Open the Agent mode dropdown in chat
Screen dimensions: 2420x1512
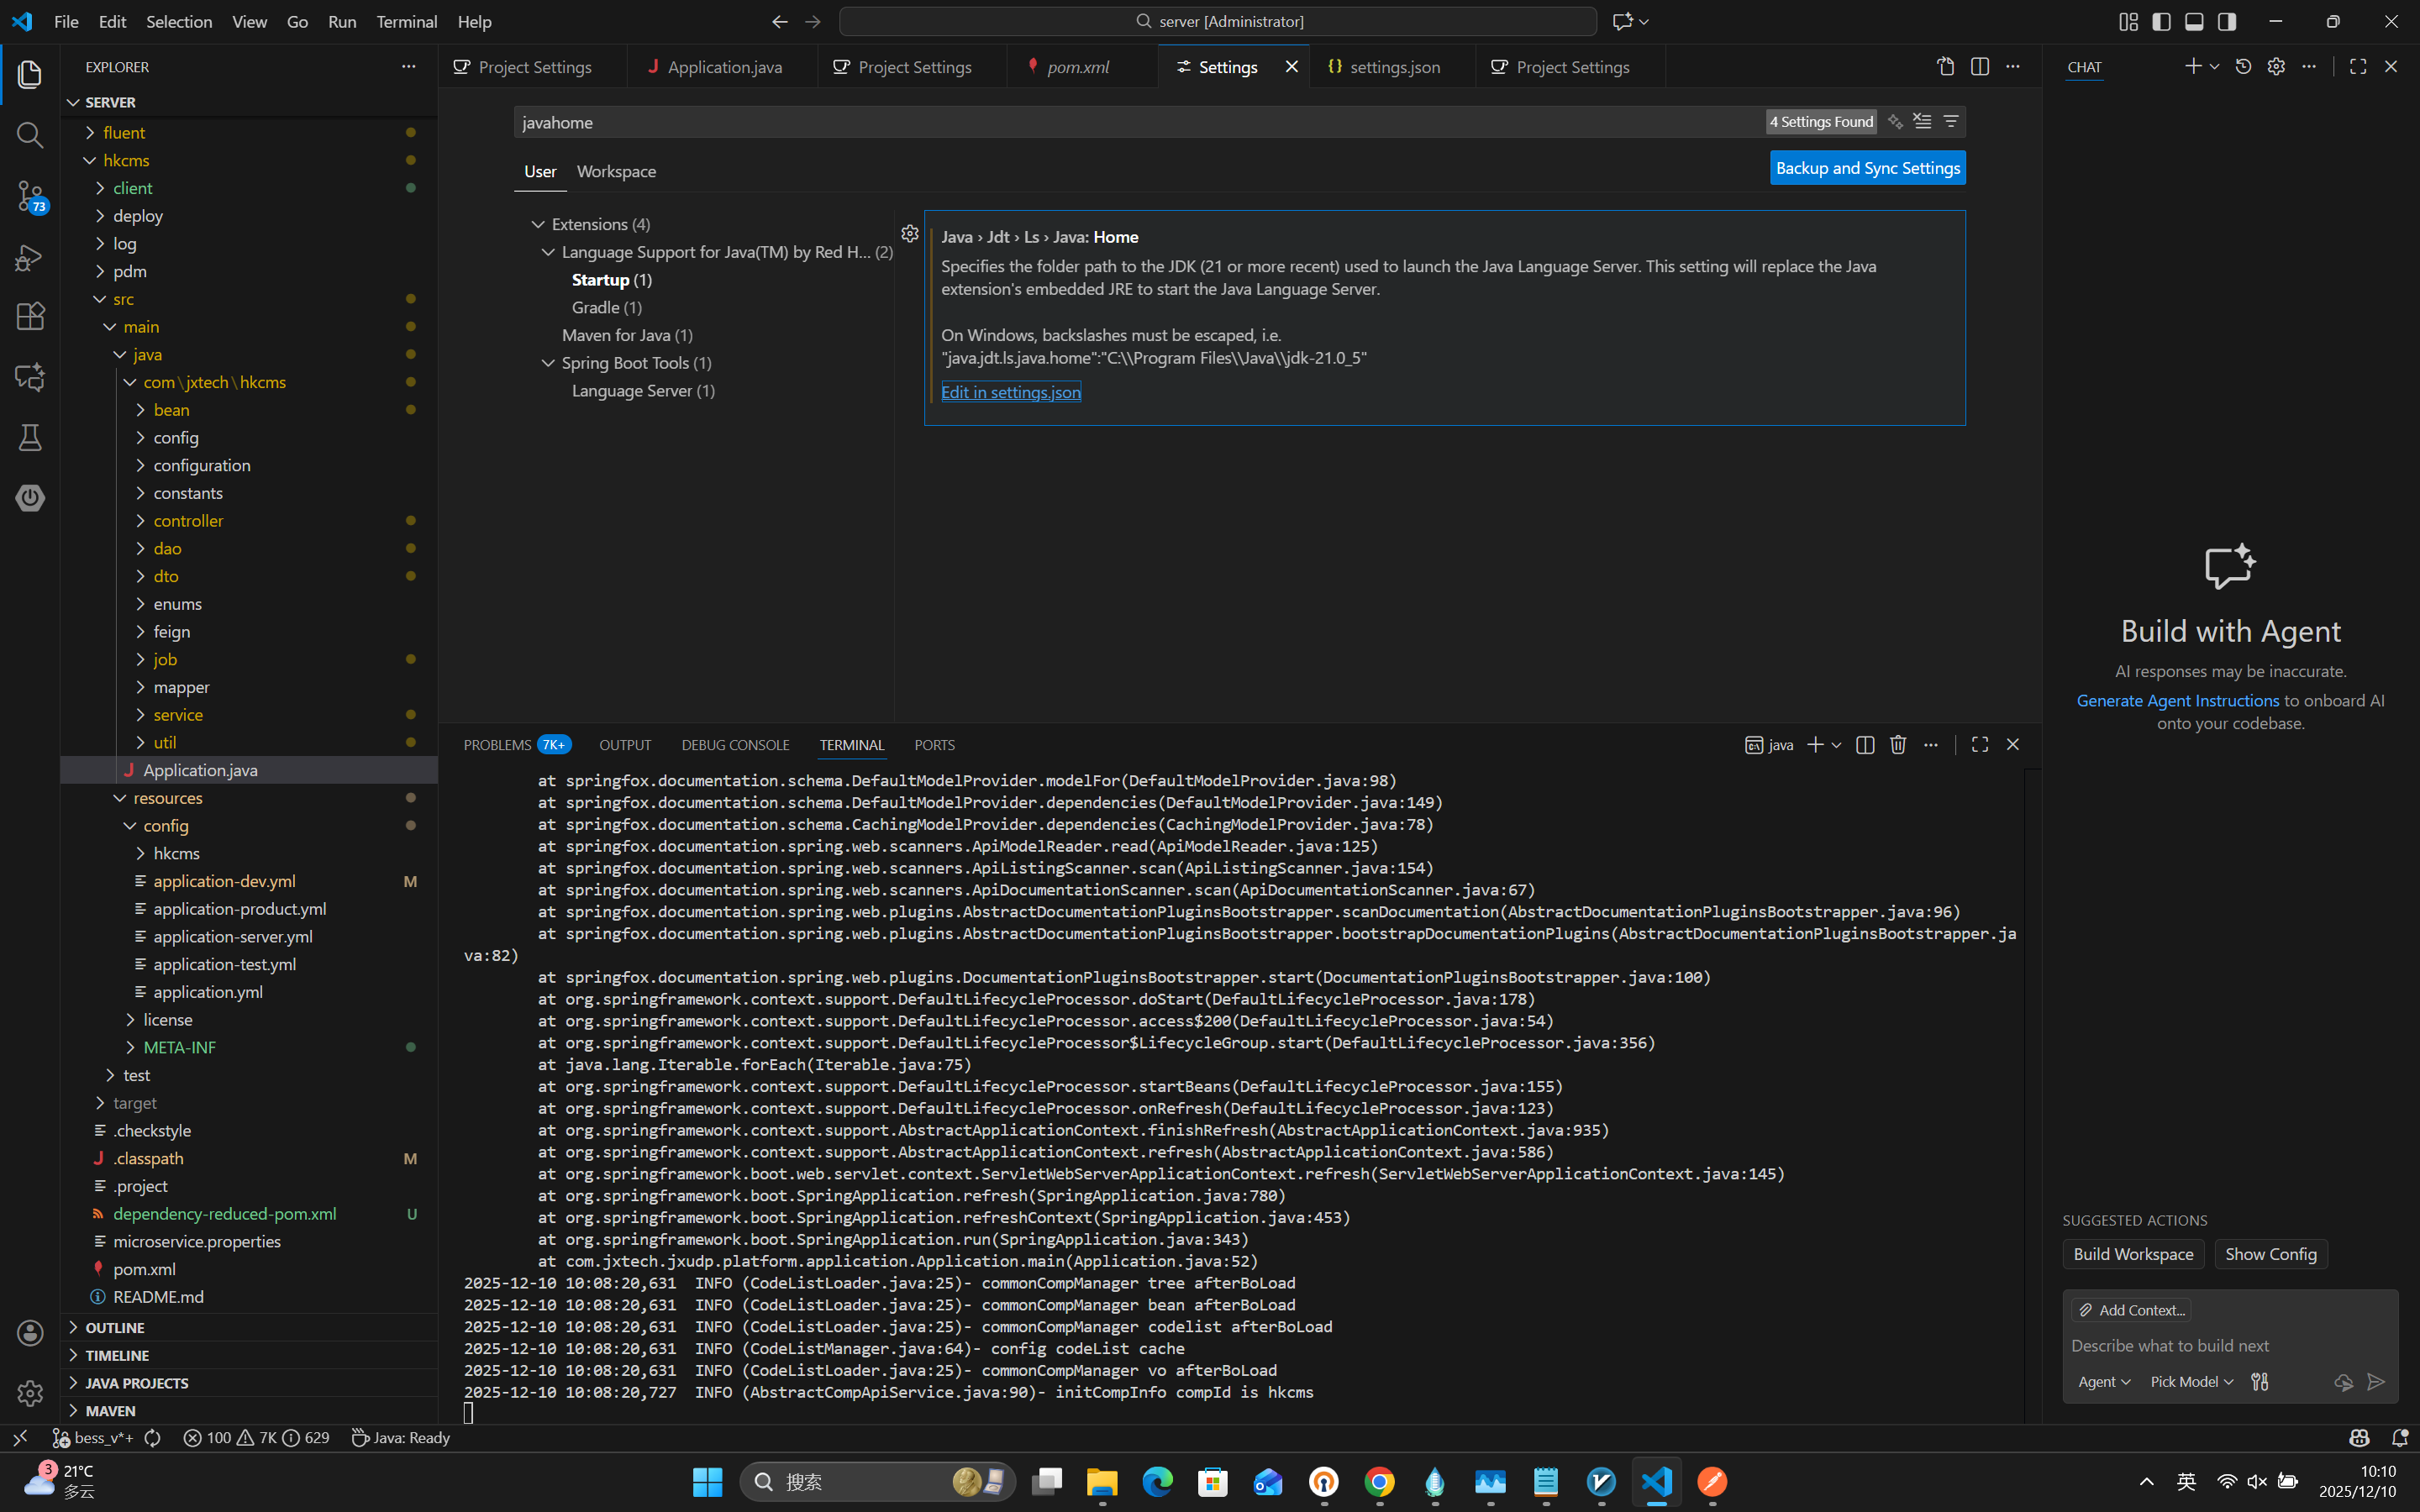pos(2103,1382)
